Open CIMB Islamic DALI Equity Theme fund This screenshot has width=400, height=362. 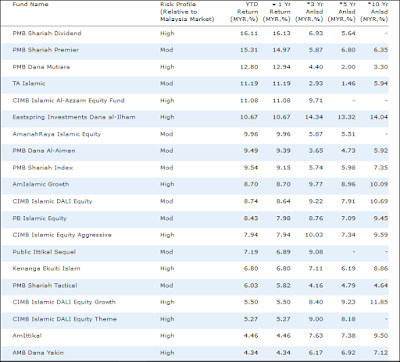point(65,319)
